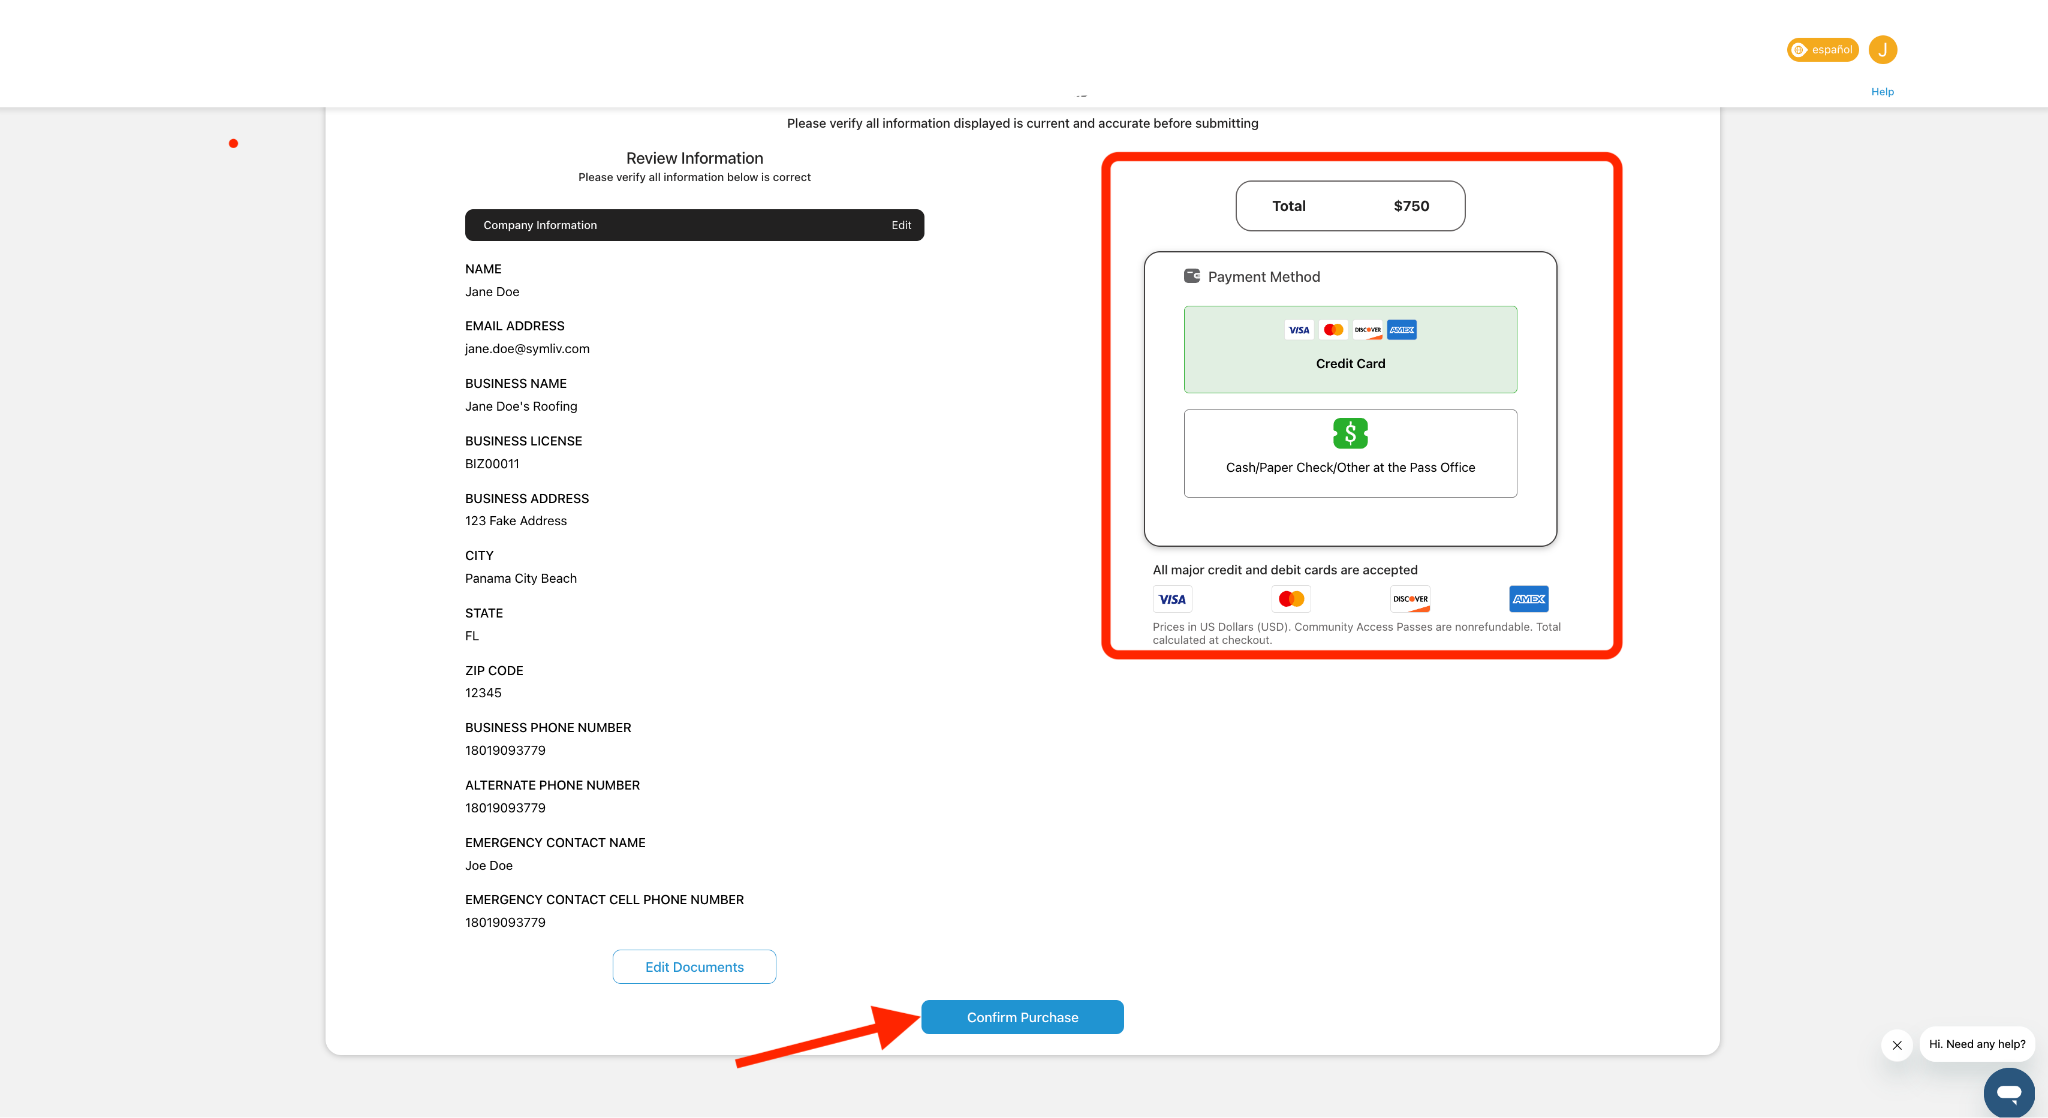Click the Discover logo in accepted cards row
Screen dimensions: 2048x1118
(x=1410, y=599)
